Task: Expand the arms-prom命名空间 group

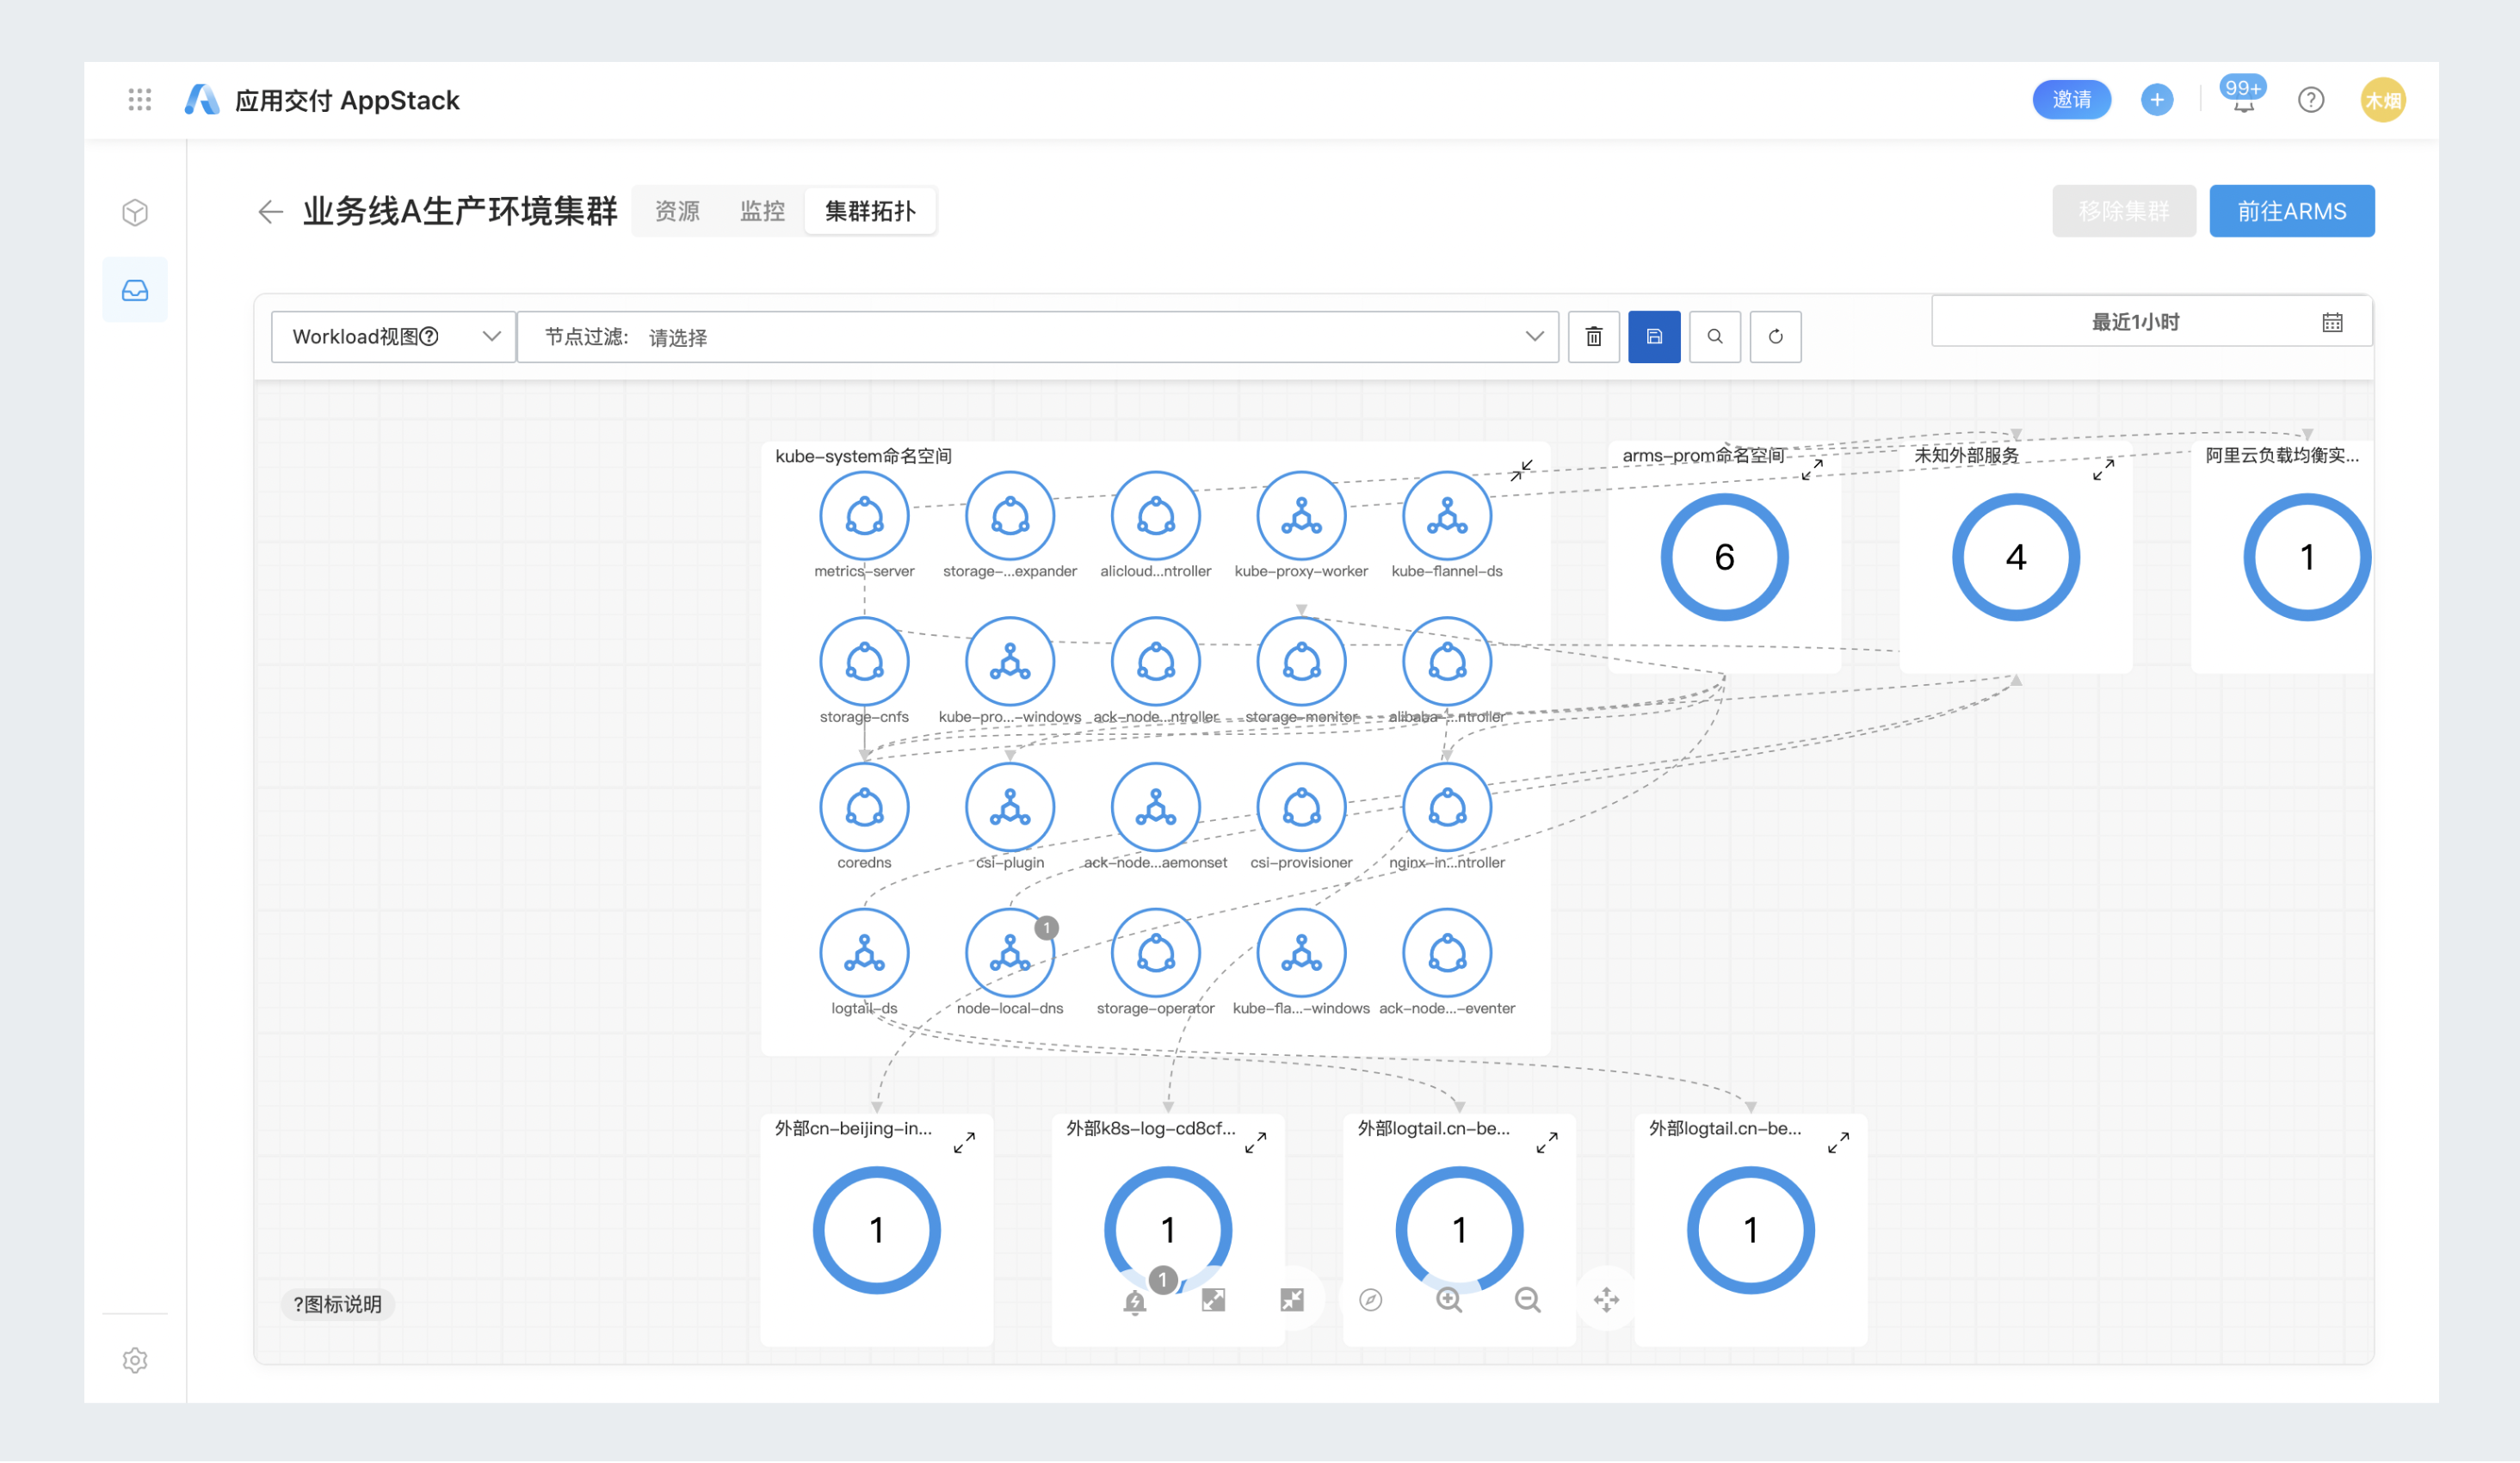Action: tap(1813, 470)
